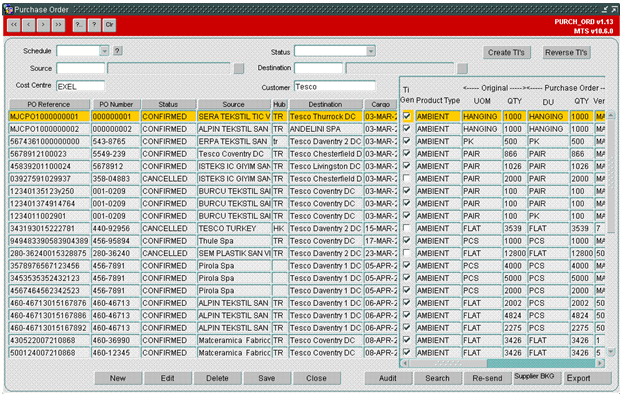The height and width of the screenshot is (395, 620).
Task: Toggle Ti Gen checkbox for 5674361000000000 row
Action: tap(406, 141)
